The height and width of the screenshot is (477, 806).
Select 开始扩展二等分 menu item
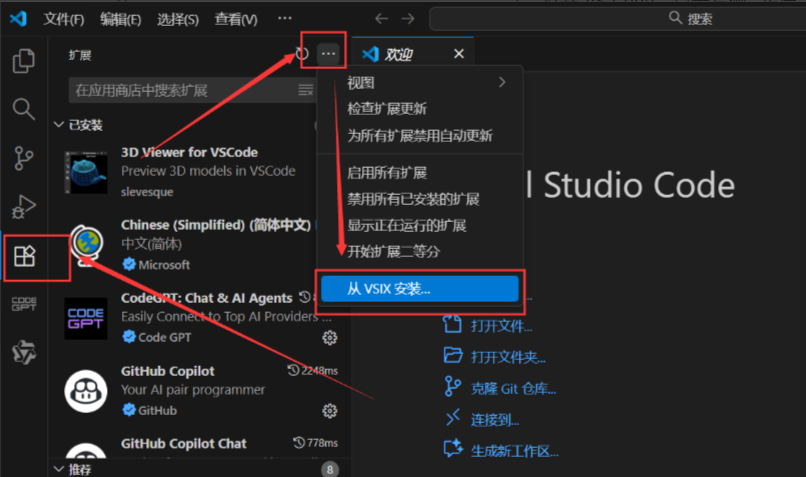coord(420,251)
